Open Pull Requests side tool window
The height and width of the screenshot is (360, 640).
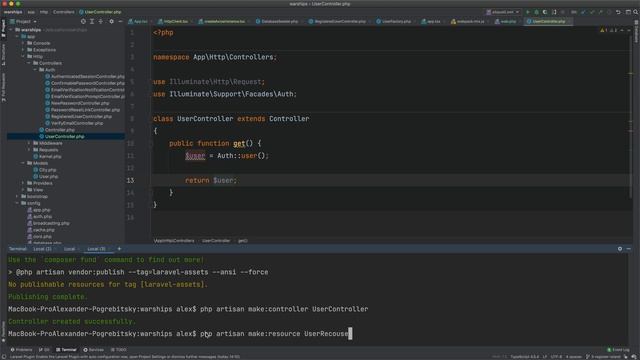[x=3, y=87]
